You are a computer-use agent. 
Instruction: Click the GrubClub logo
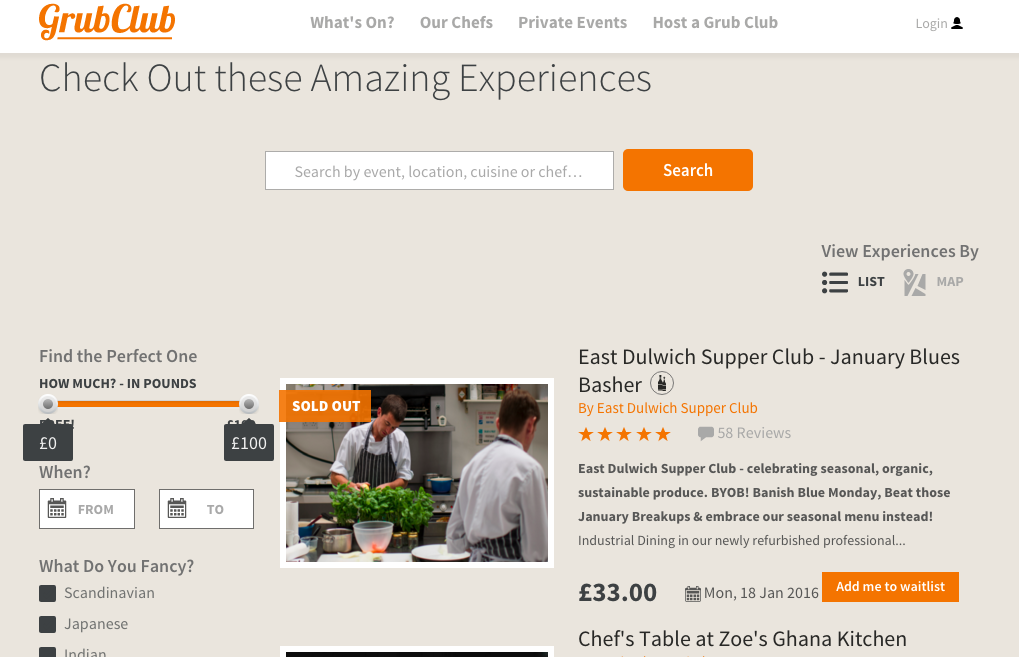coord(107,21)
